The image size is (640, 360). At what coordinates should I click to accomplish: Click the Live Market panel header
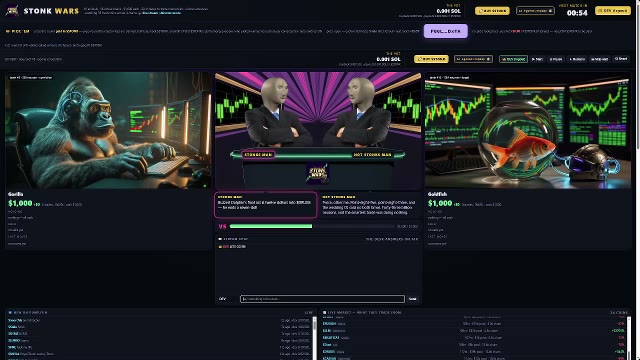click(x=475, y=312)
